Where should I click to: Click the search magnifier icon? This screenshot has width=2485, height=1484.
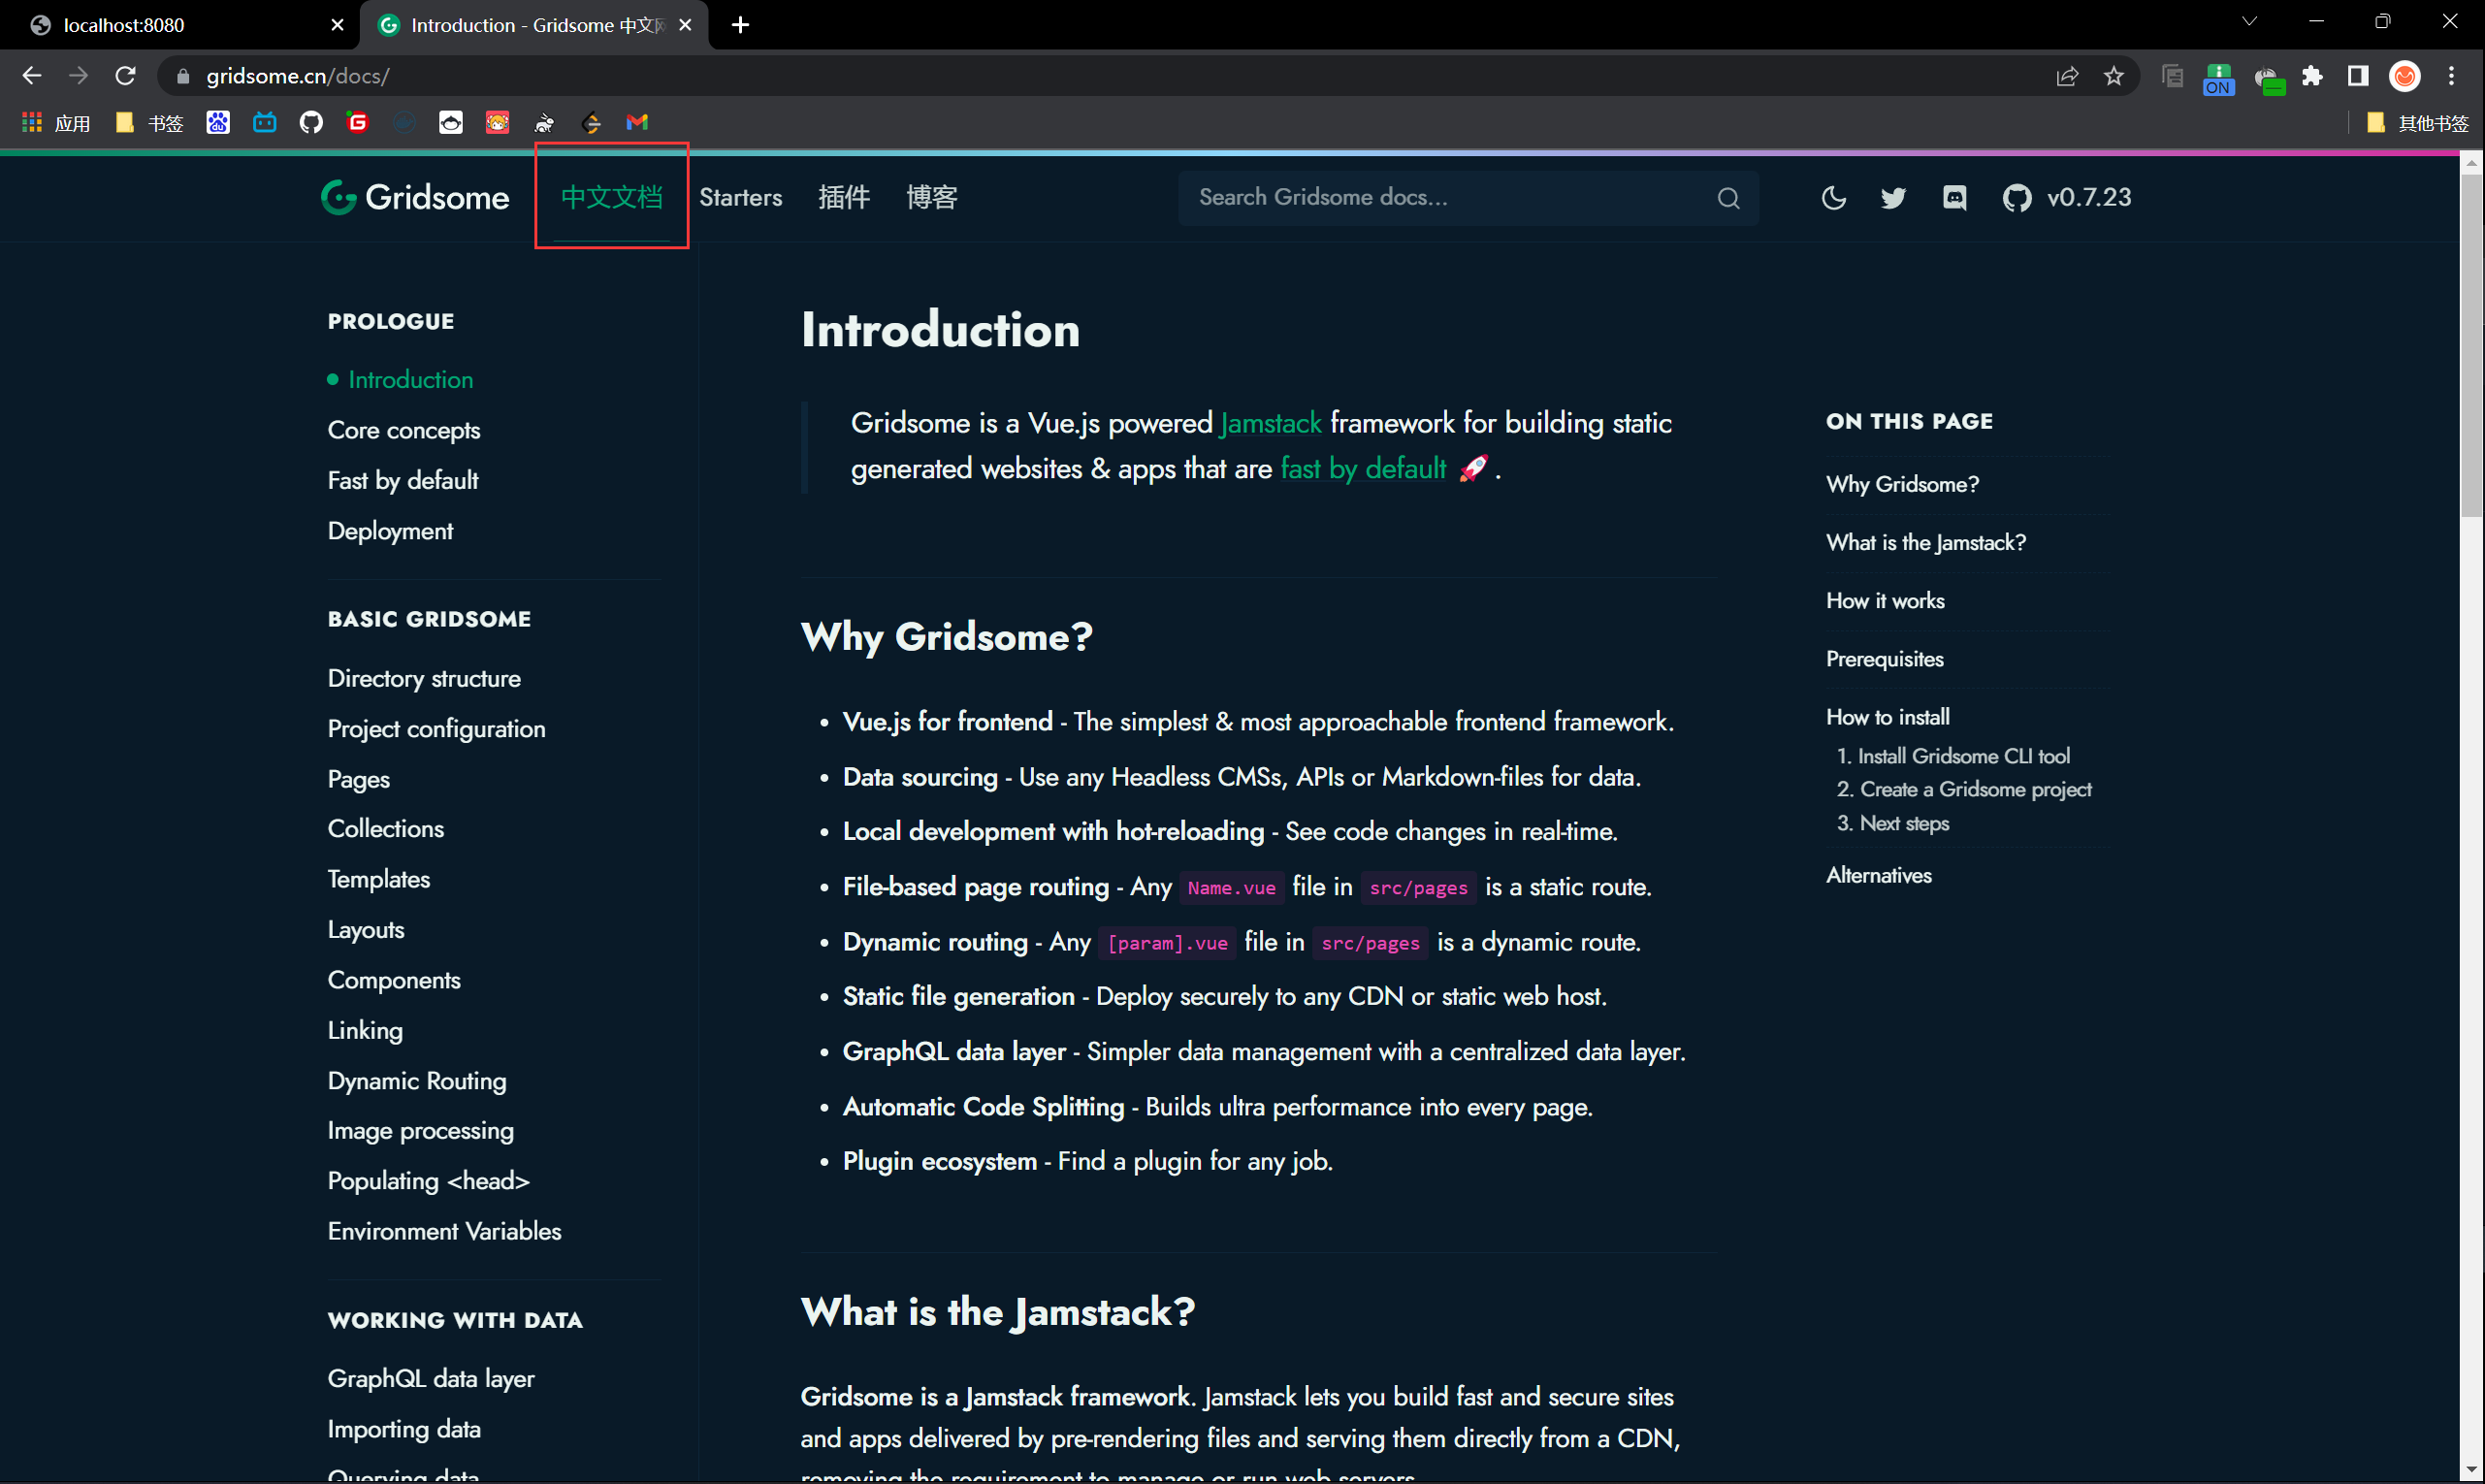click(1728, 198)
